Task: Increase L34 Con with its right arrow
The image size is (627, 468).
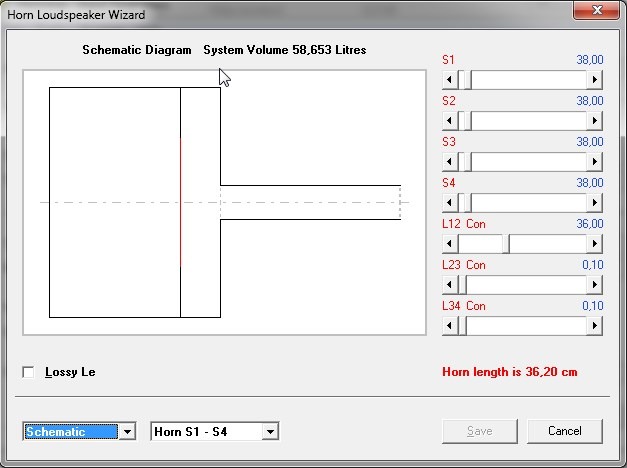Action: click(x=595, y=326)
